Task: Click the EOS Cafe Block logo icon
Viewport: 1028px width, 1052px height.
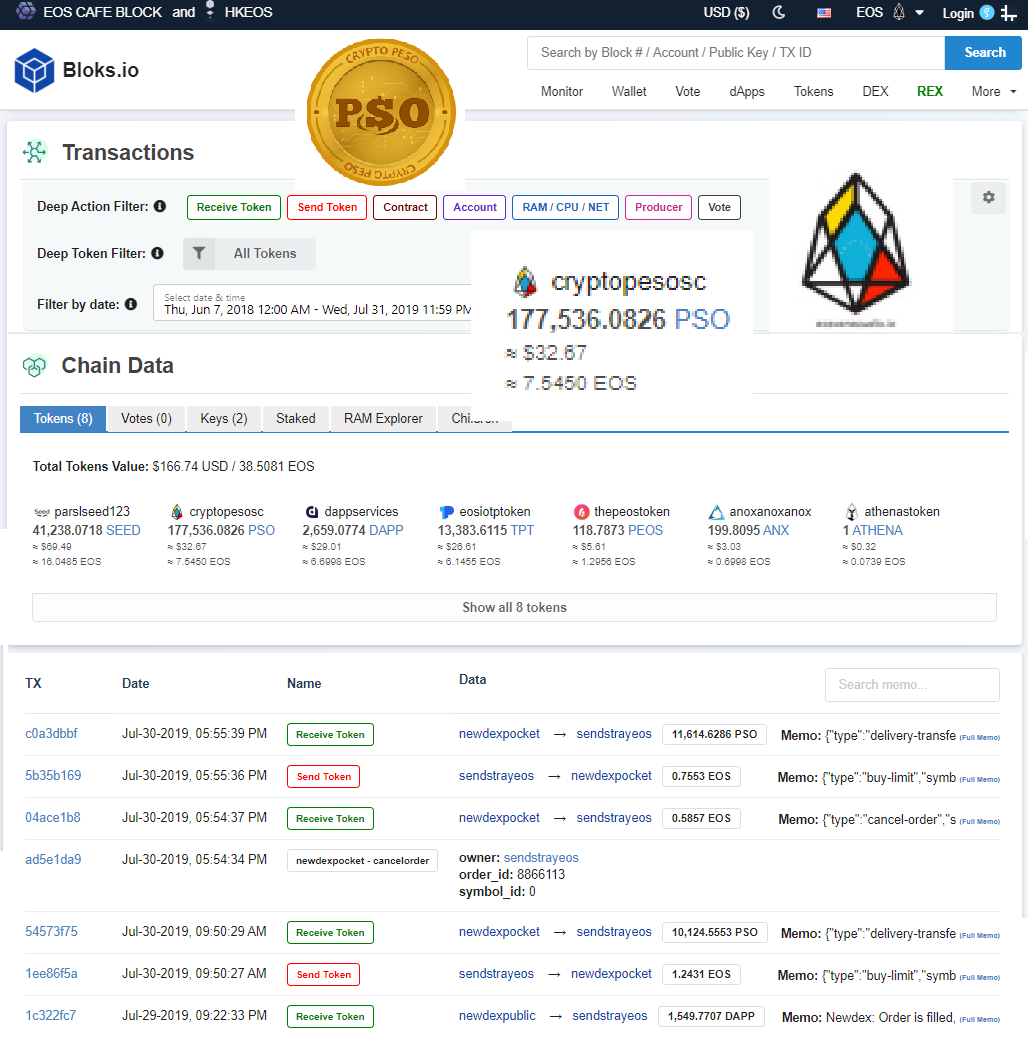Action: coord(25,12)
